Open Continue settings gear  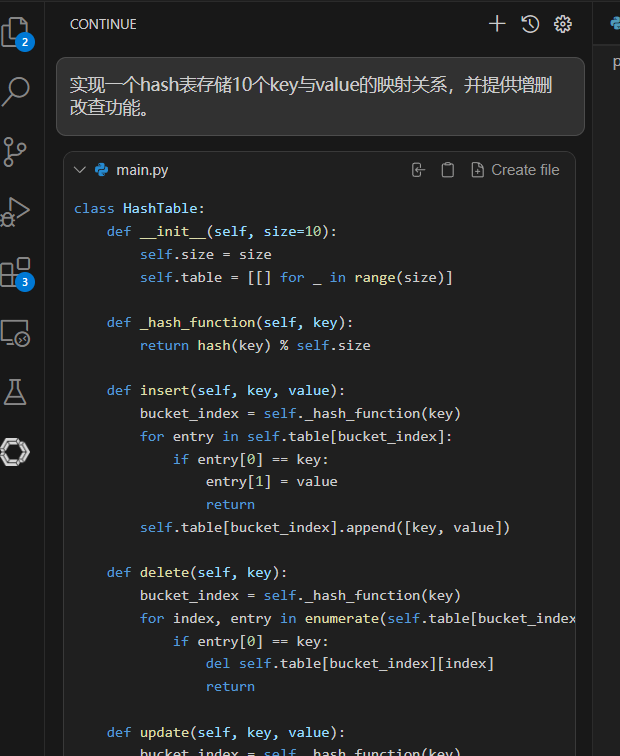tap(563, 24)
